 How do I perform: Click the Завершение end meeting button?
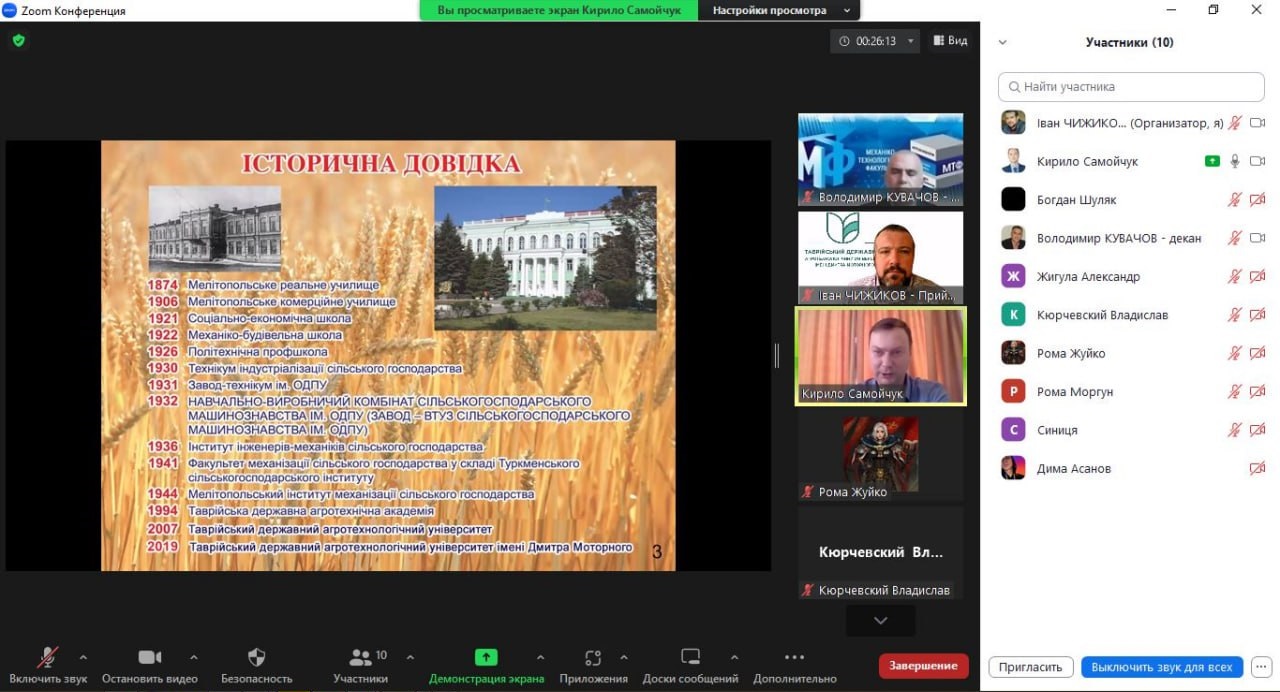pos(924,666)
